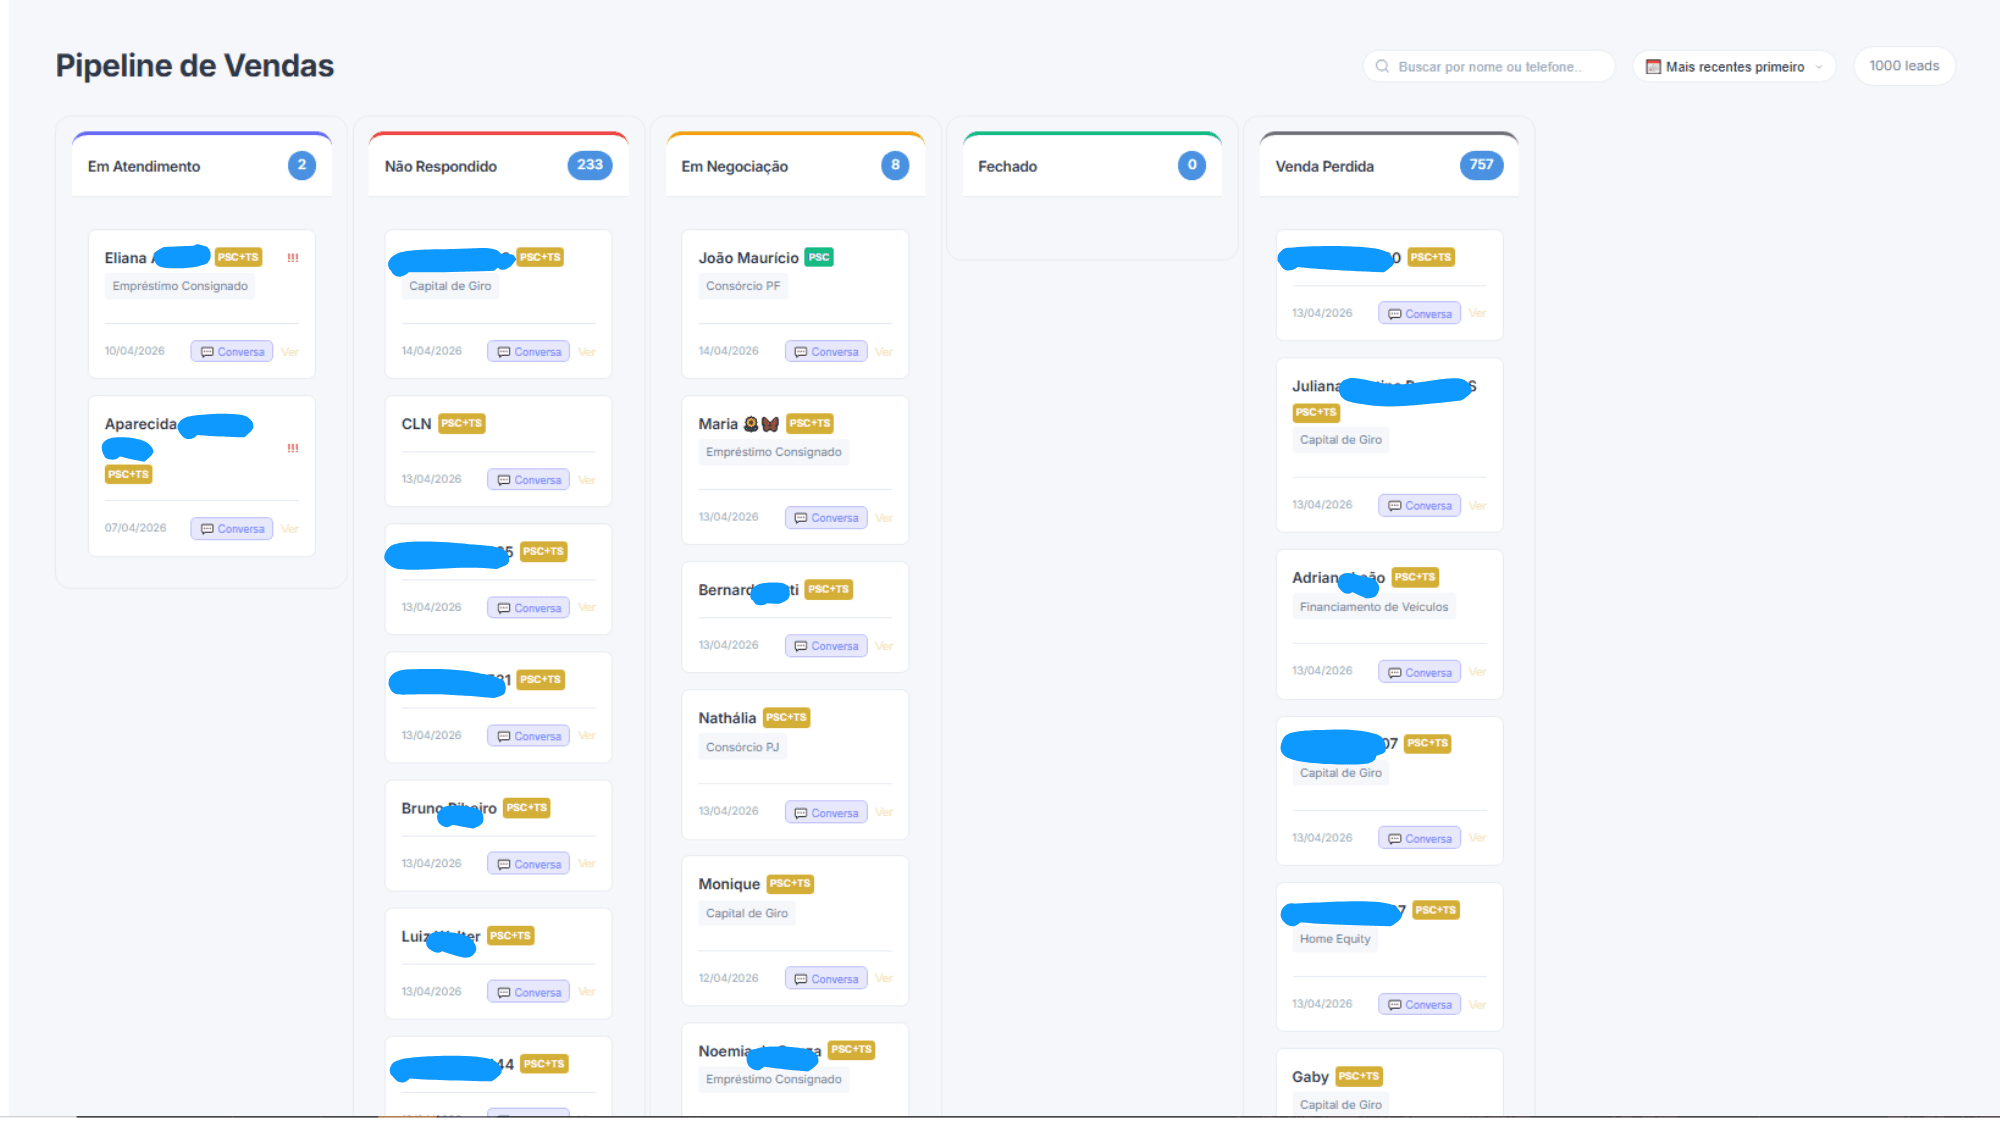The width and height of the screenshot is (2000, 1125).
Task: Click the 757 count on Venda Perdida
Action: point(1481,165)
